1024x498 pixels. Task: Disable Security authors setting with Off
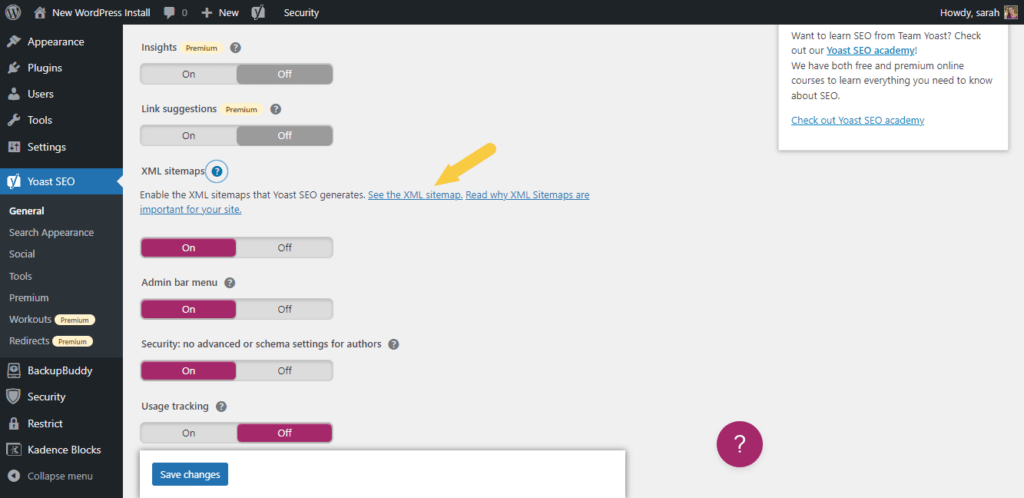point(284,370)
